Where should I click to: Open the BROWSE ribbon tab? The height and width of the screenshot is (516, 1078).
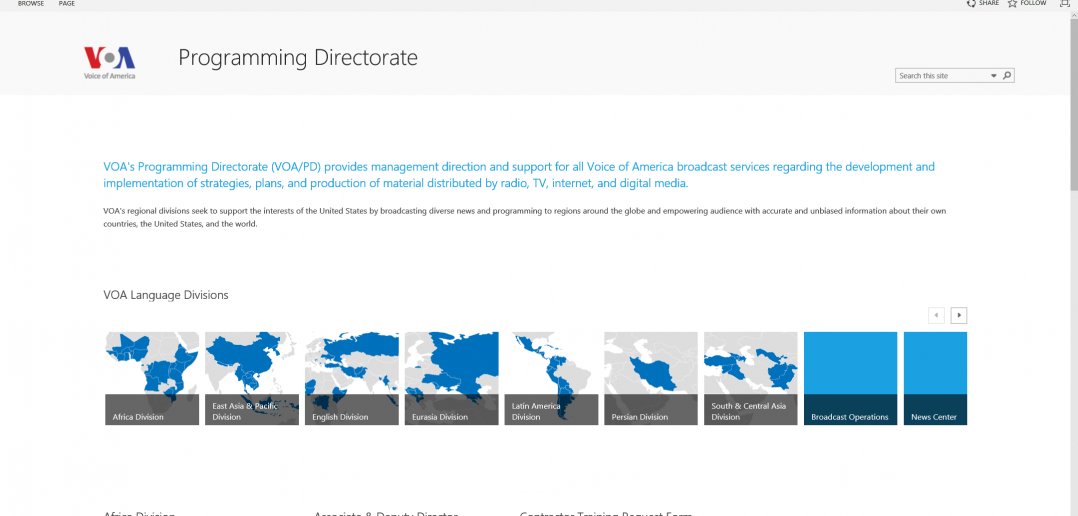pyautogui.click(x=30, y=3)
